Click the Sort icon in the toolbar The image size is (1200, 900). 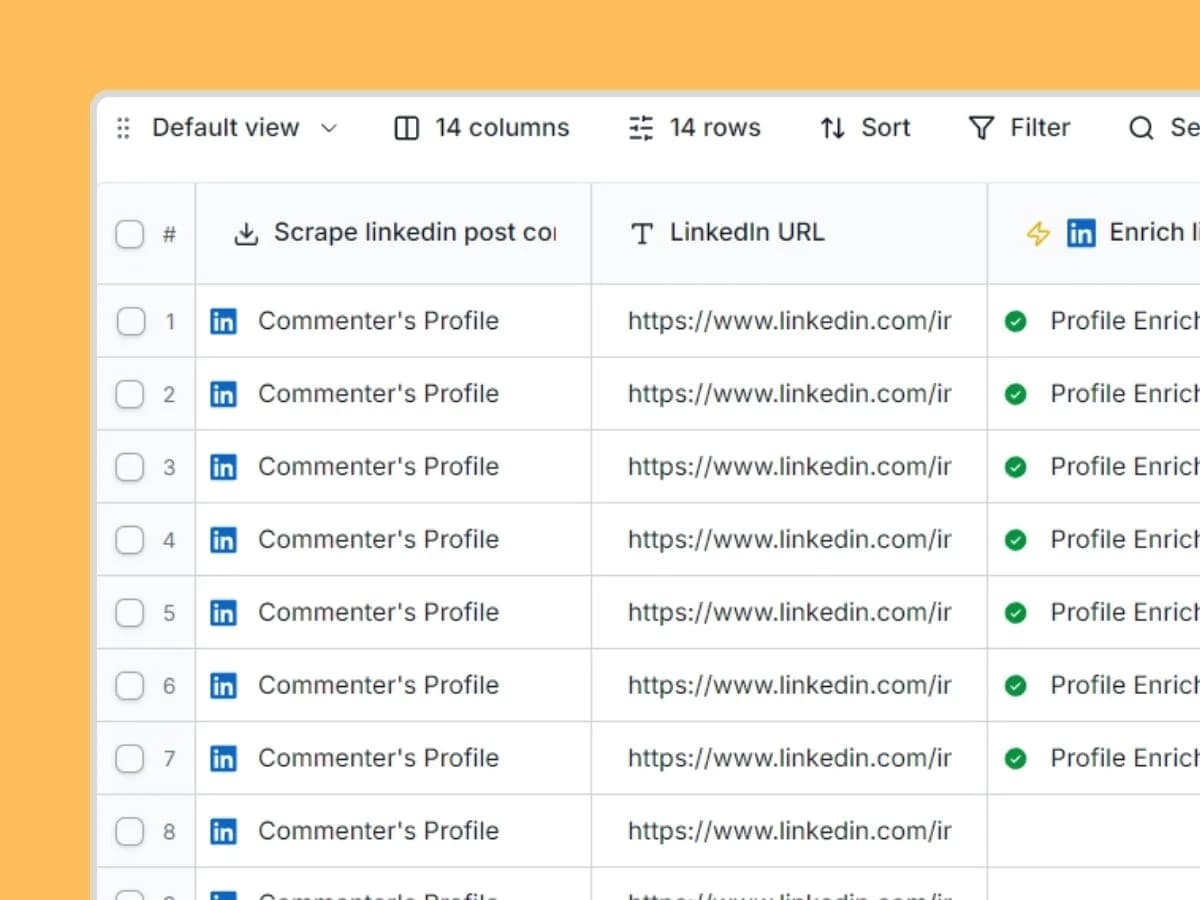coord(833,128)
